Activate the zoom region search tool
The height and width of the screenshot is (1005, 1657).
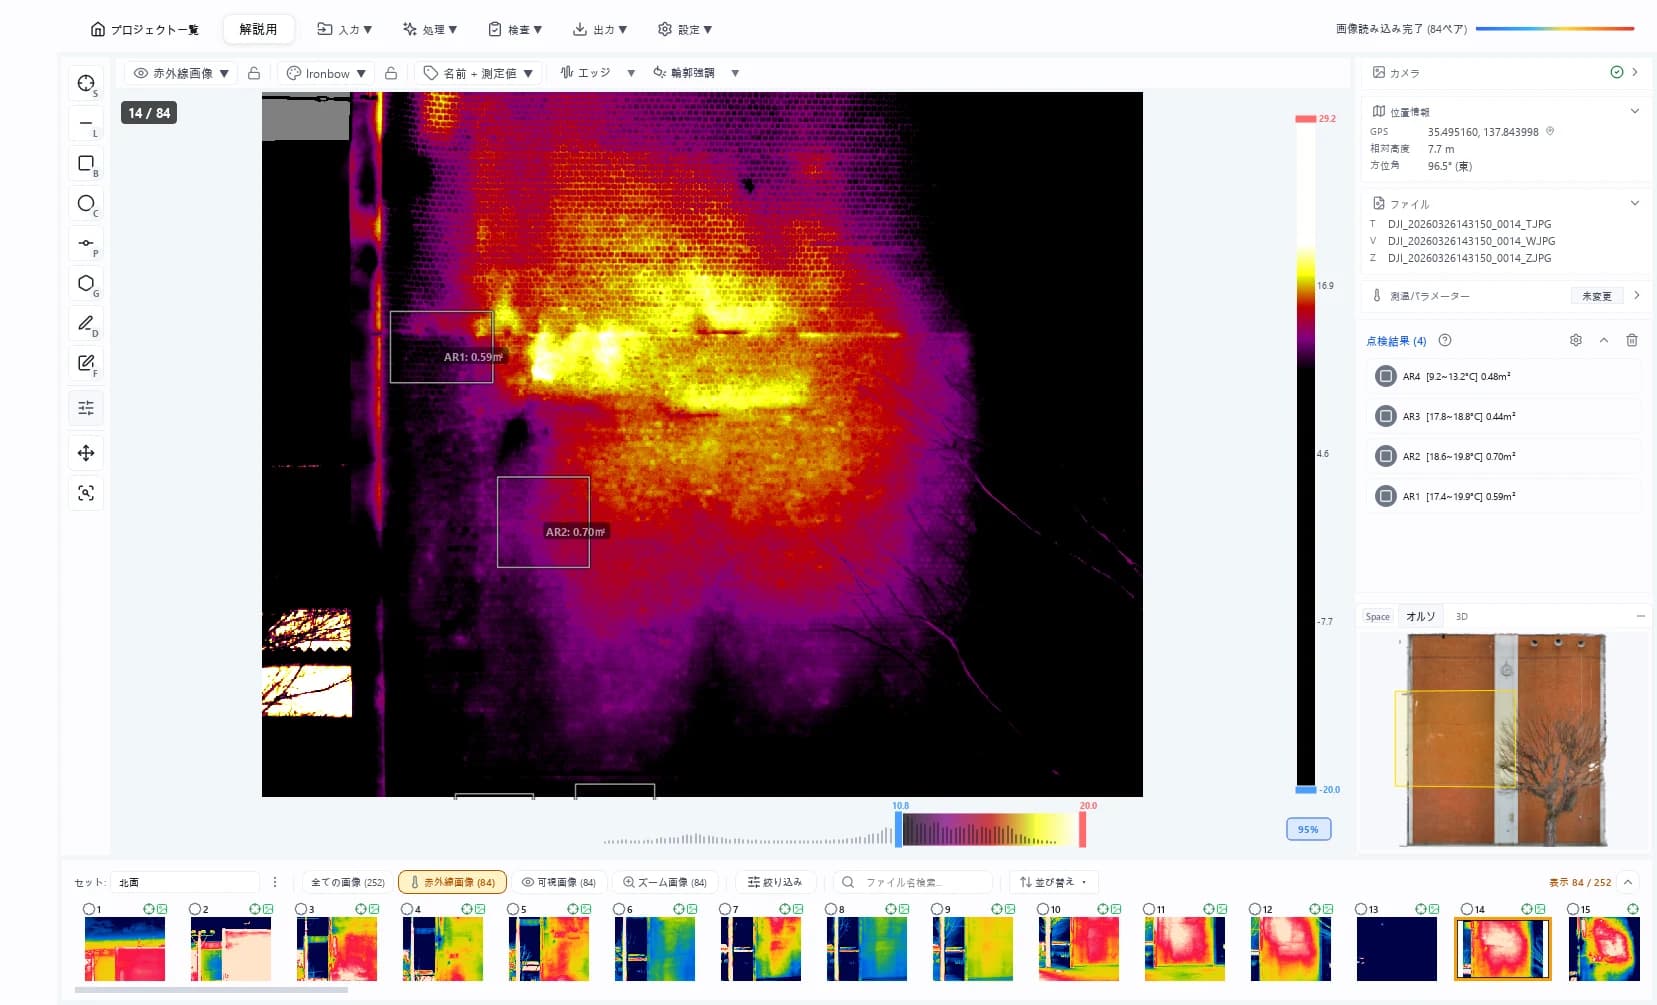[x=86, y=493]
